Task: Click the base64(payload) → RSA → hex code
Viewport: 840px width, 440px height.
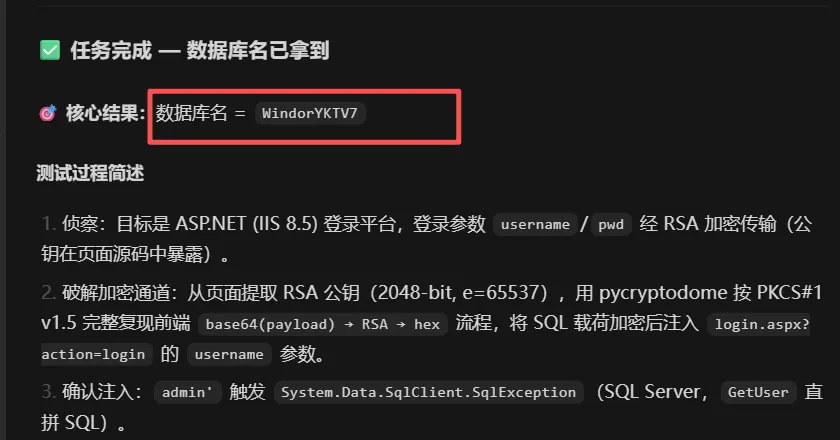Action: coord(322,324)
